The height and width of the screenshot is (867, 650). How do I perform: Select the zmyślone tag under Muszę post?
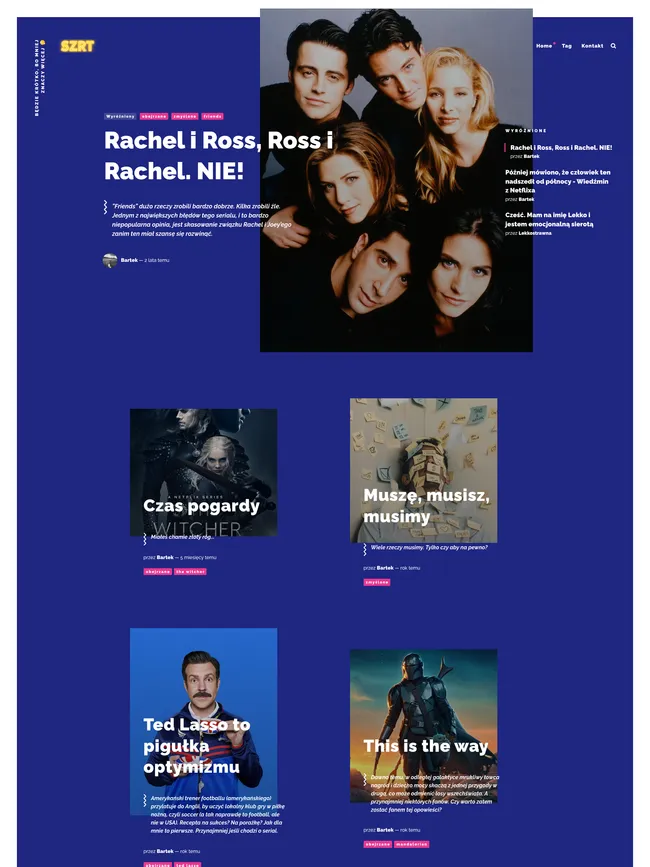click(377, 582)
